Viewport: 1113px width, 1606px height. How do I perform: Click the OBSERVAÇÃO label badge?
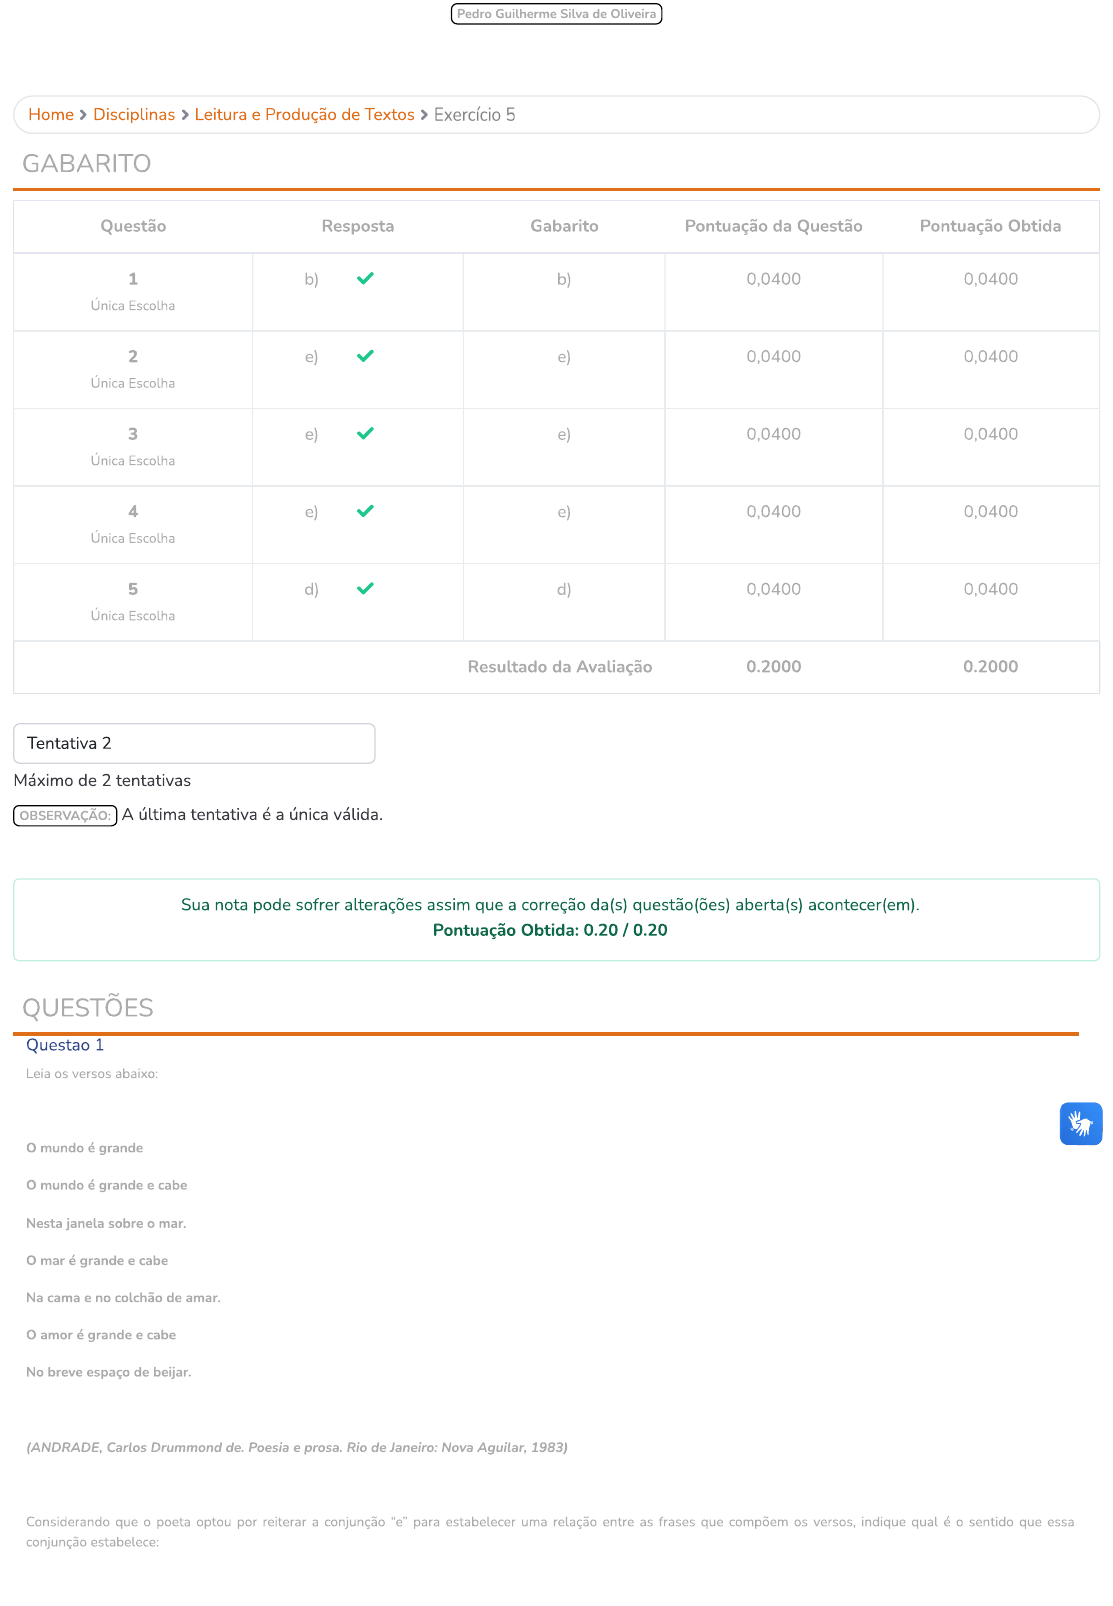point(65,816)
